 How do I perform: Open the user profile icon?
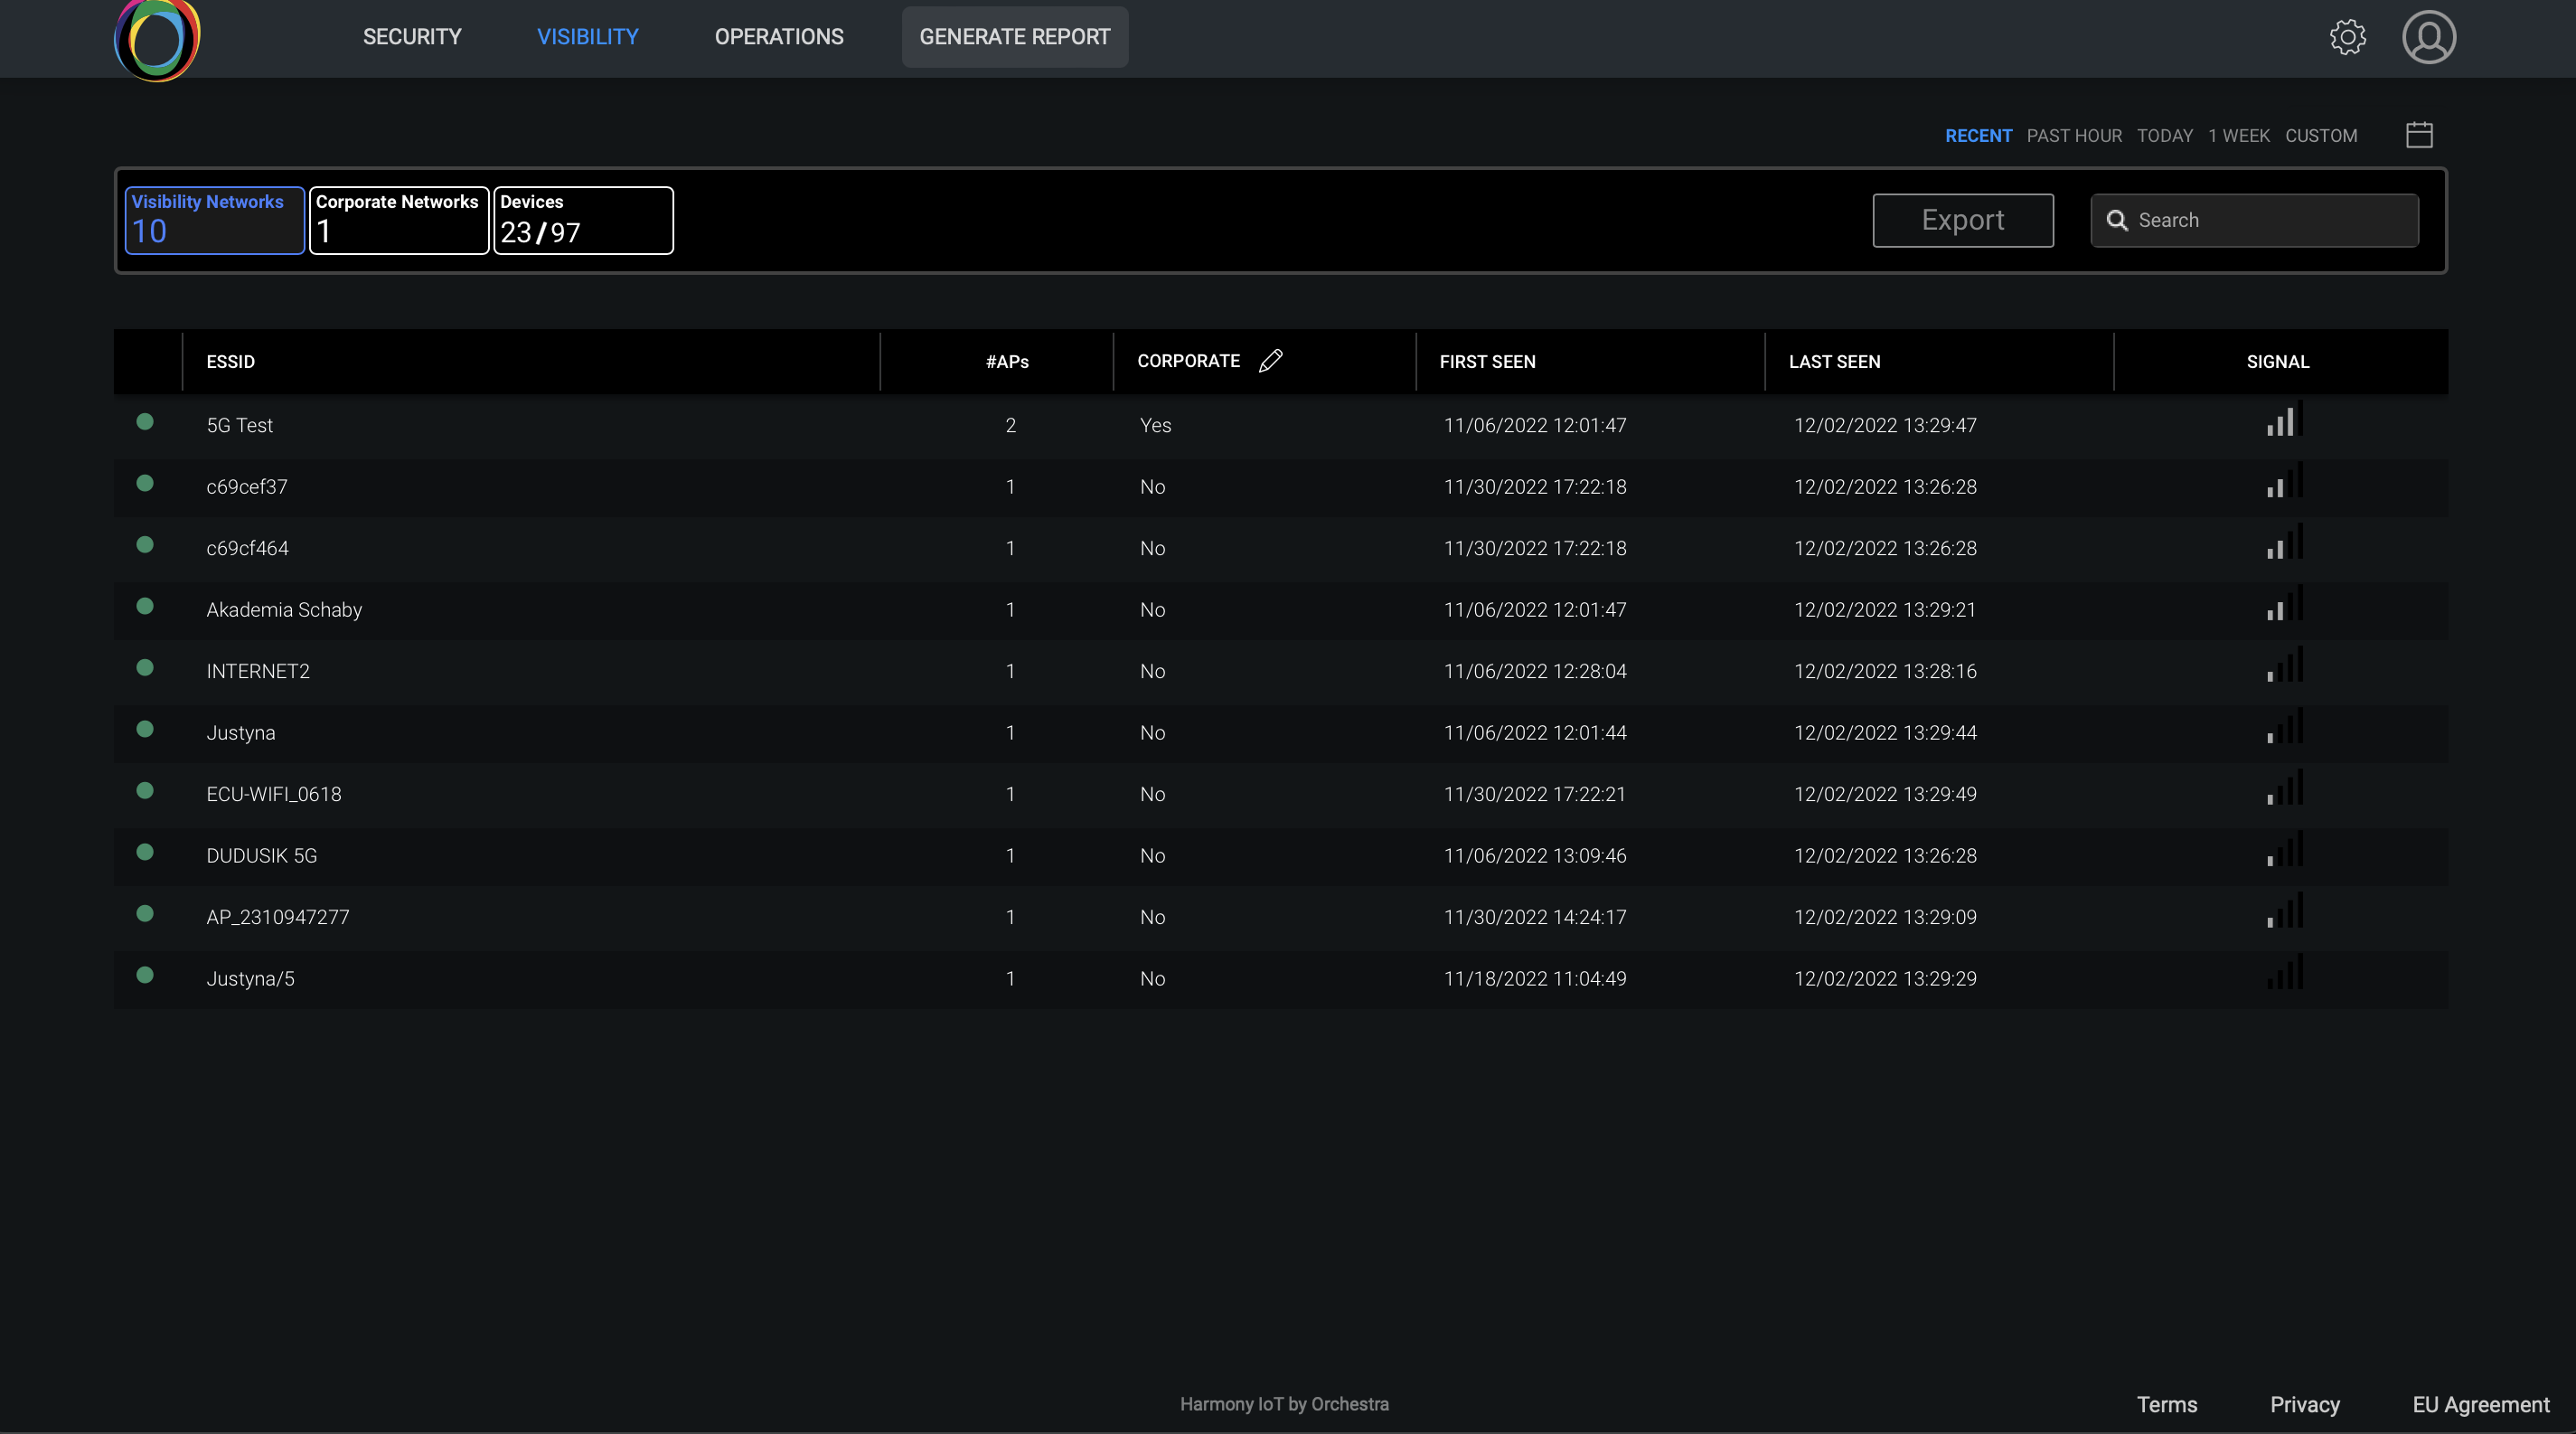2429,37
